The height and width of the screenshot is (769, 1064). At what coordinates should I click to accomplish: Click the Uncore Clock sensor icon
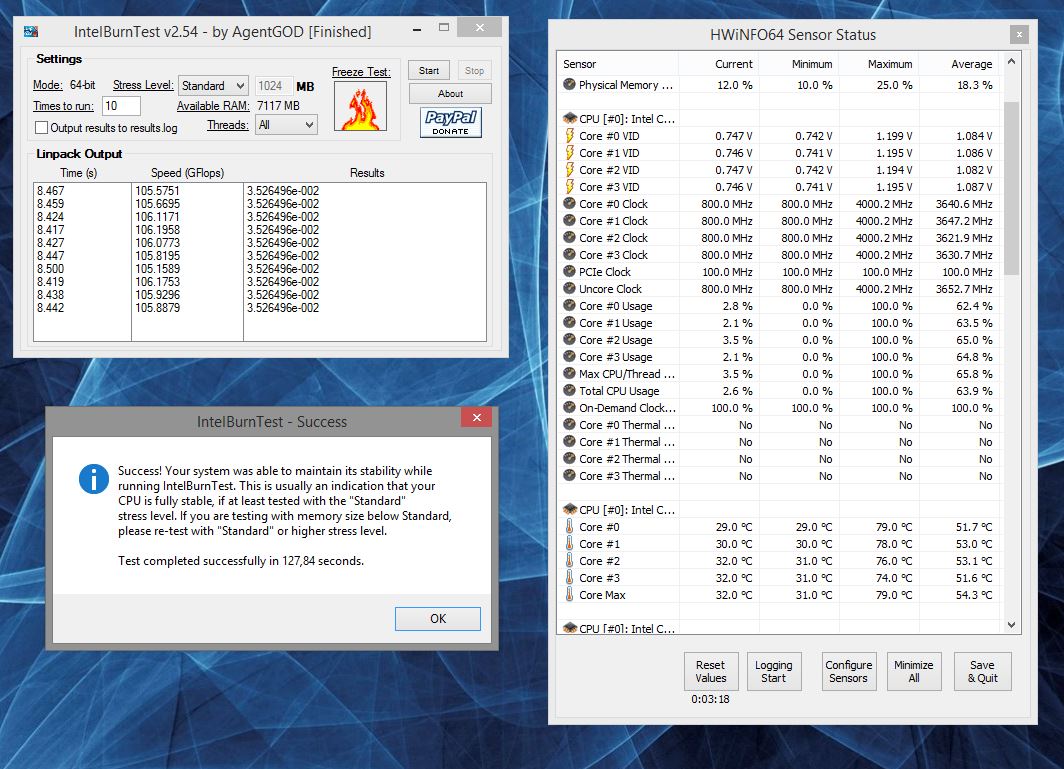tap(569, 288)
